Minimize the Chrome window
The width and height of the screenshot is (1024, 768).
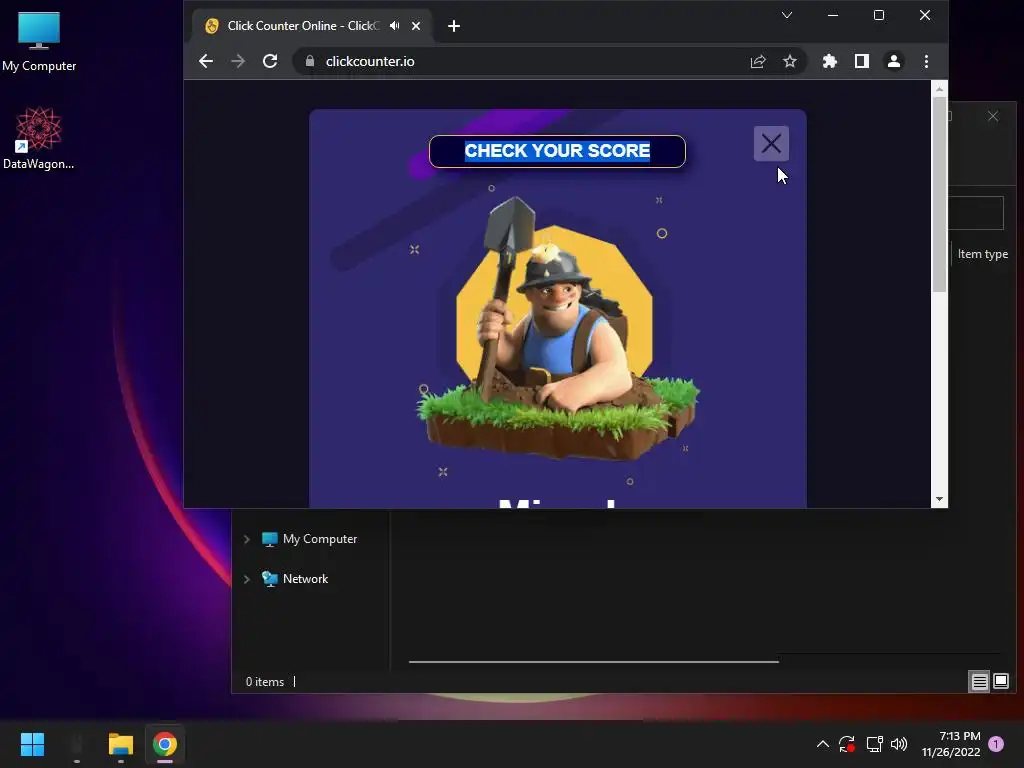[x=833, y=15]
